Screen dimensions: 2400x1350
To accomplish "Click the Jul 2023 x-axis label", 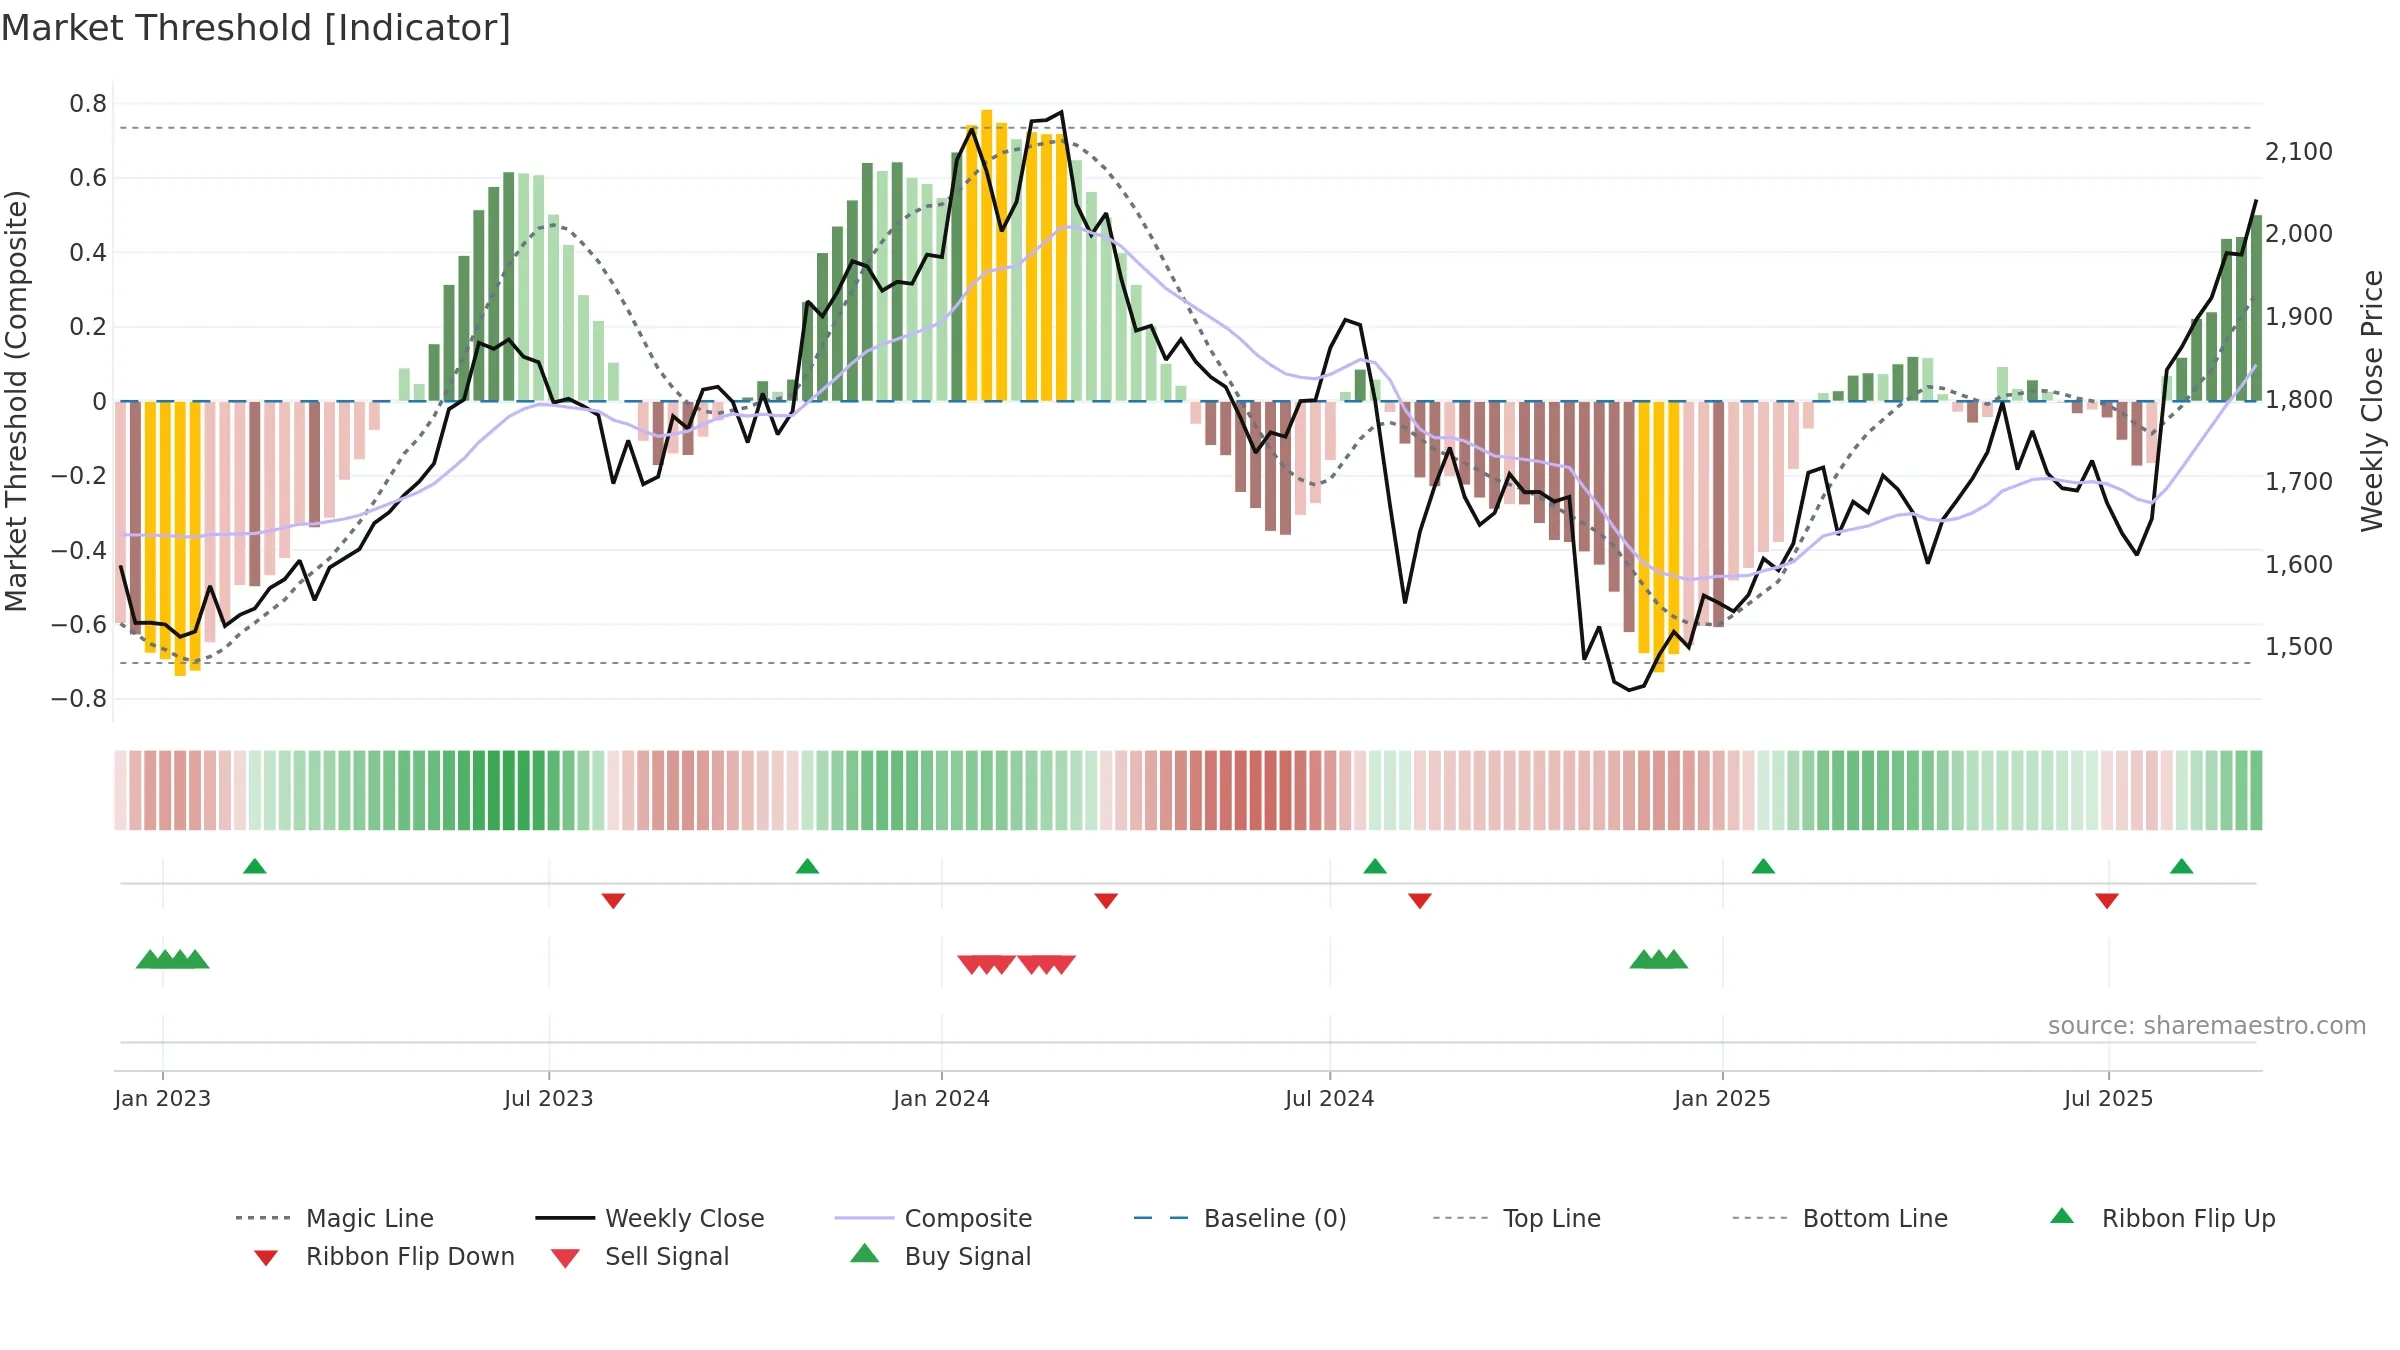I will coord(548,1099).
